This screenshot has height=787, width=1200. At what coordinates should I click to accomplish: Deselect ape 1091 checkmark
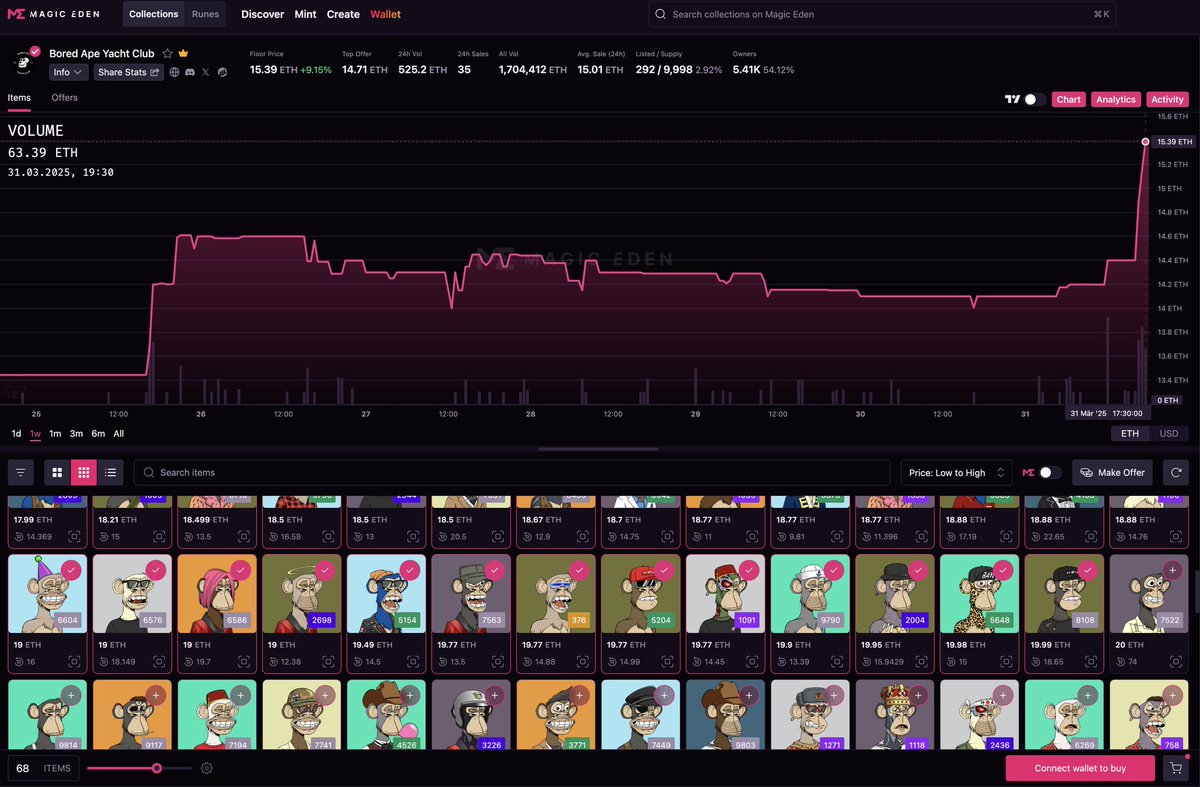click(748, 570)
